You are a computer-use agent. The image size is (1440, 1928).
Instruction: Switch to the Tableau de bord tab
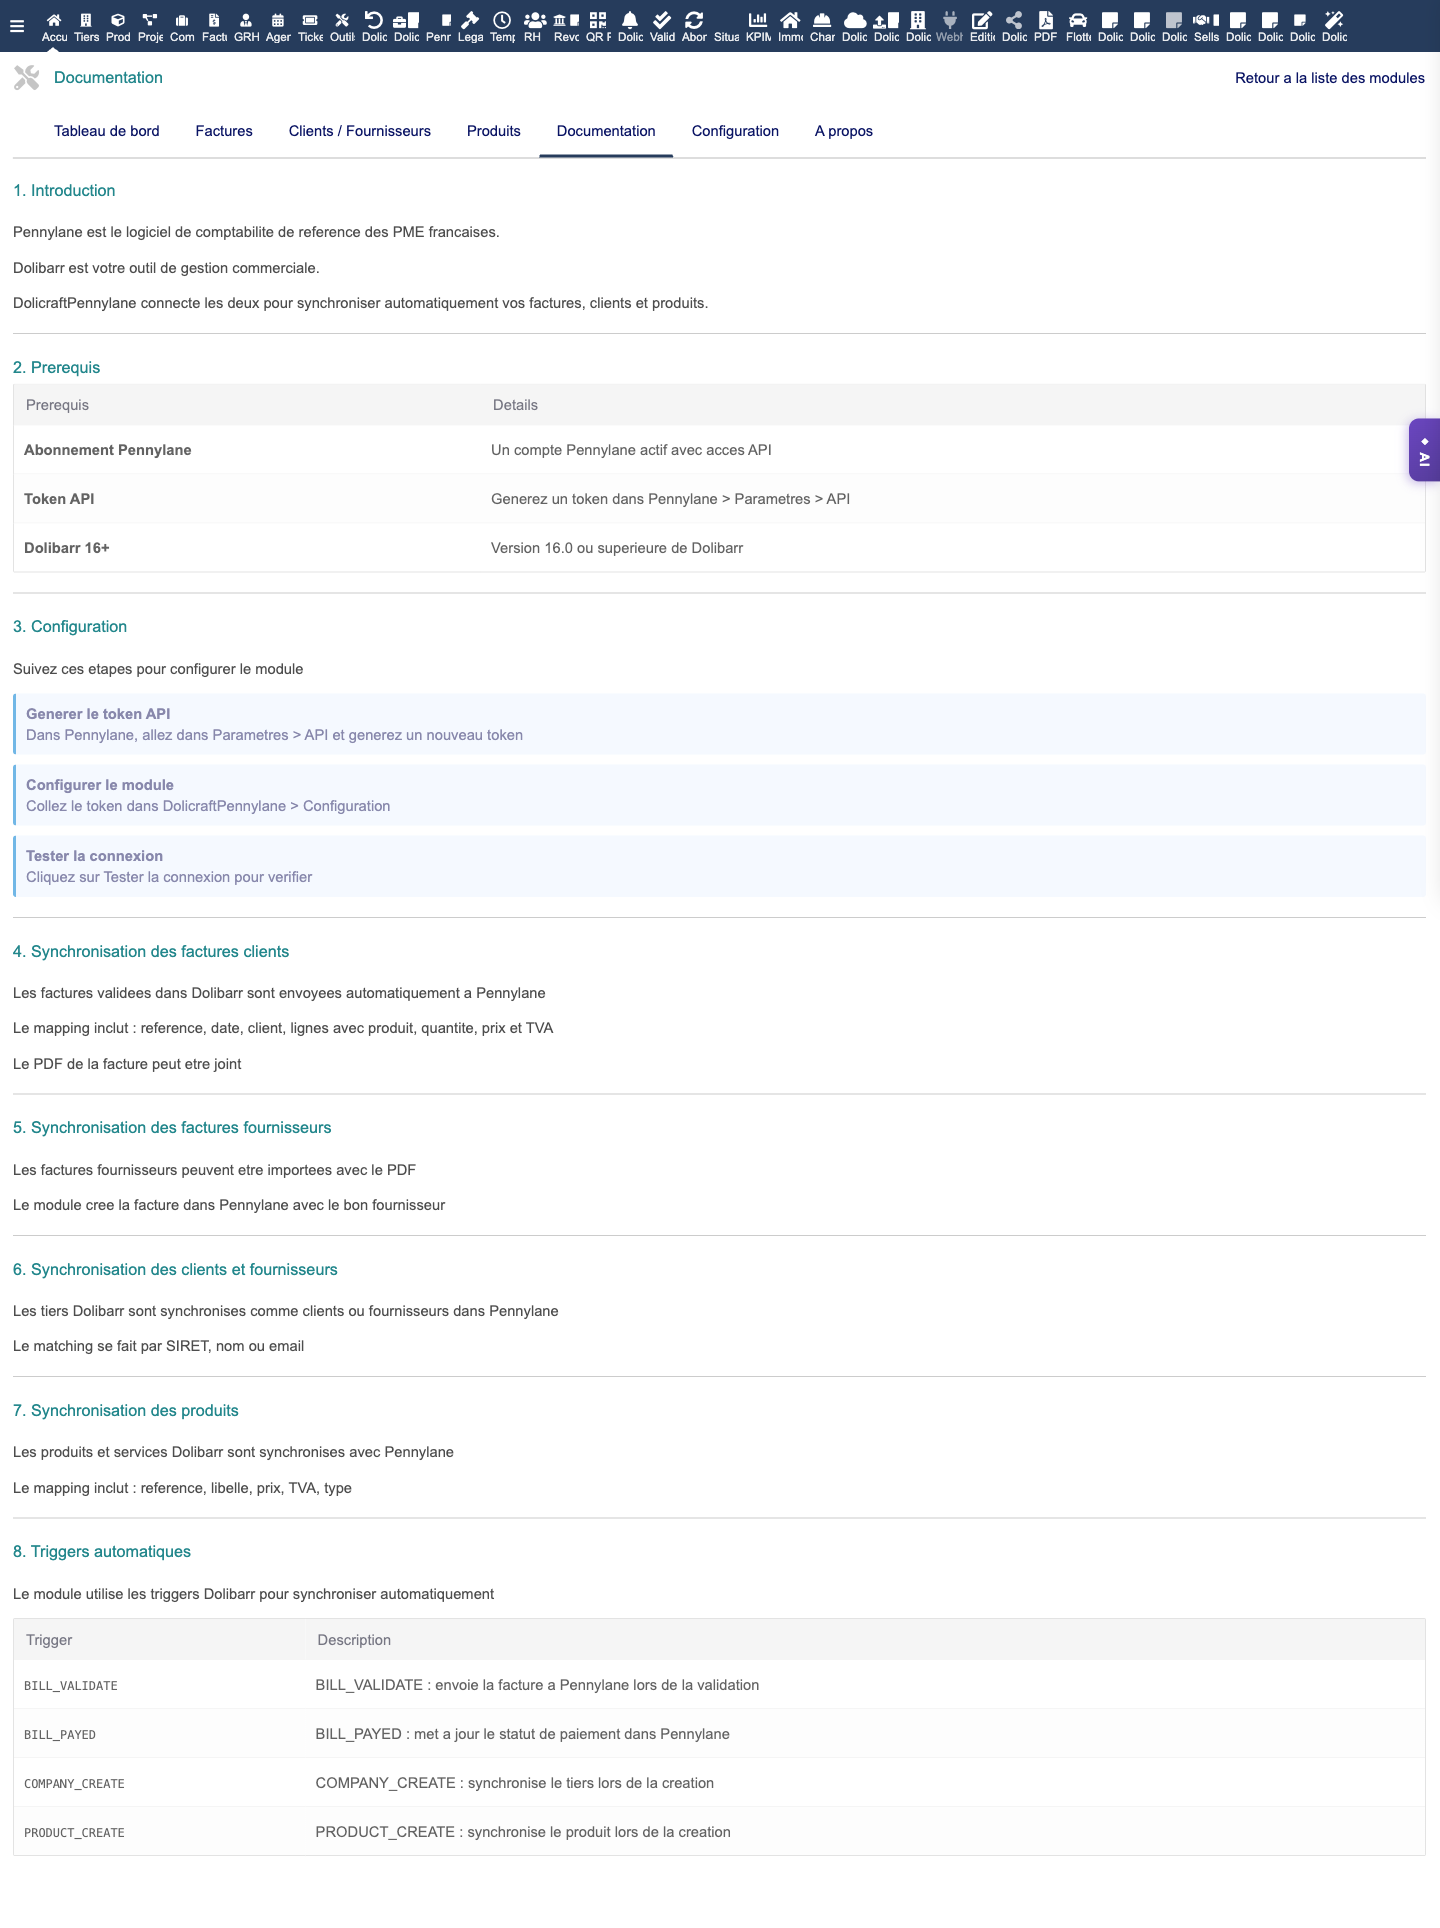point(107,131)
